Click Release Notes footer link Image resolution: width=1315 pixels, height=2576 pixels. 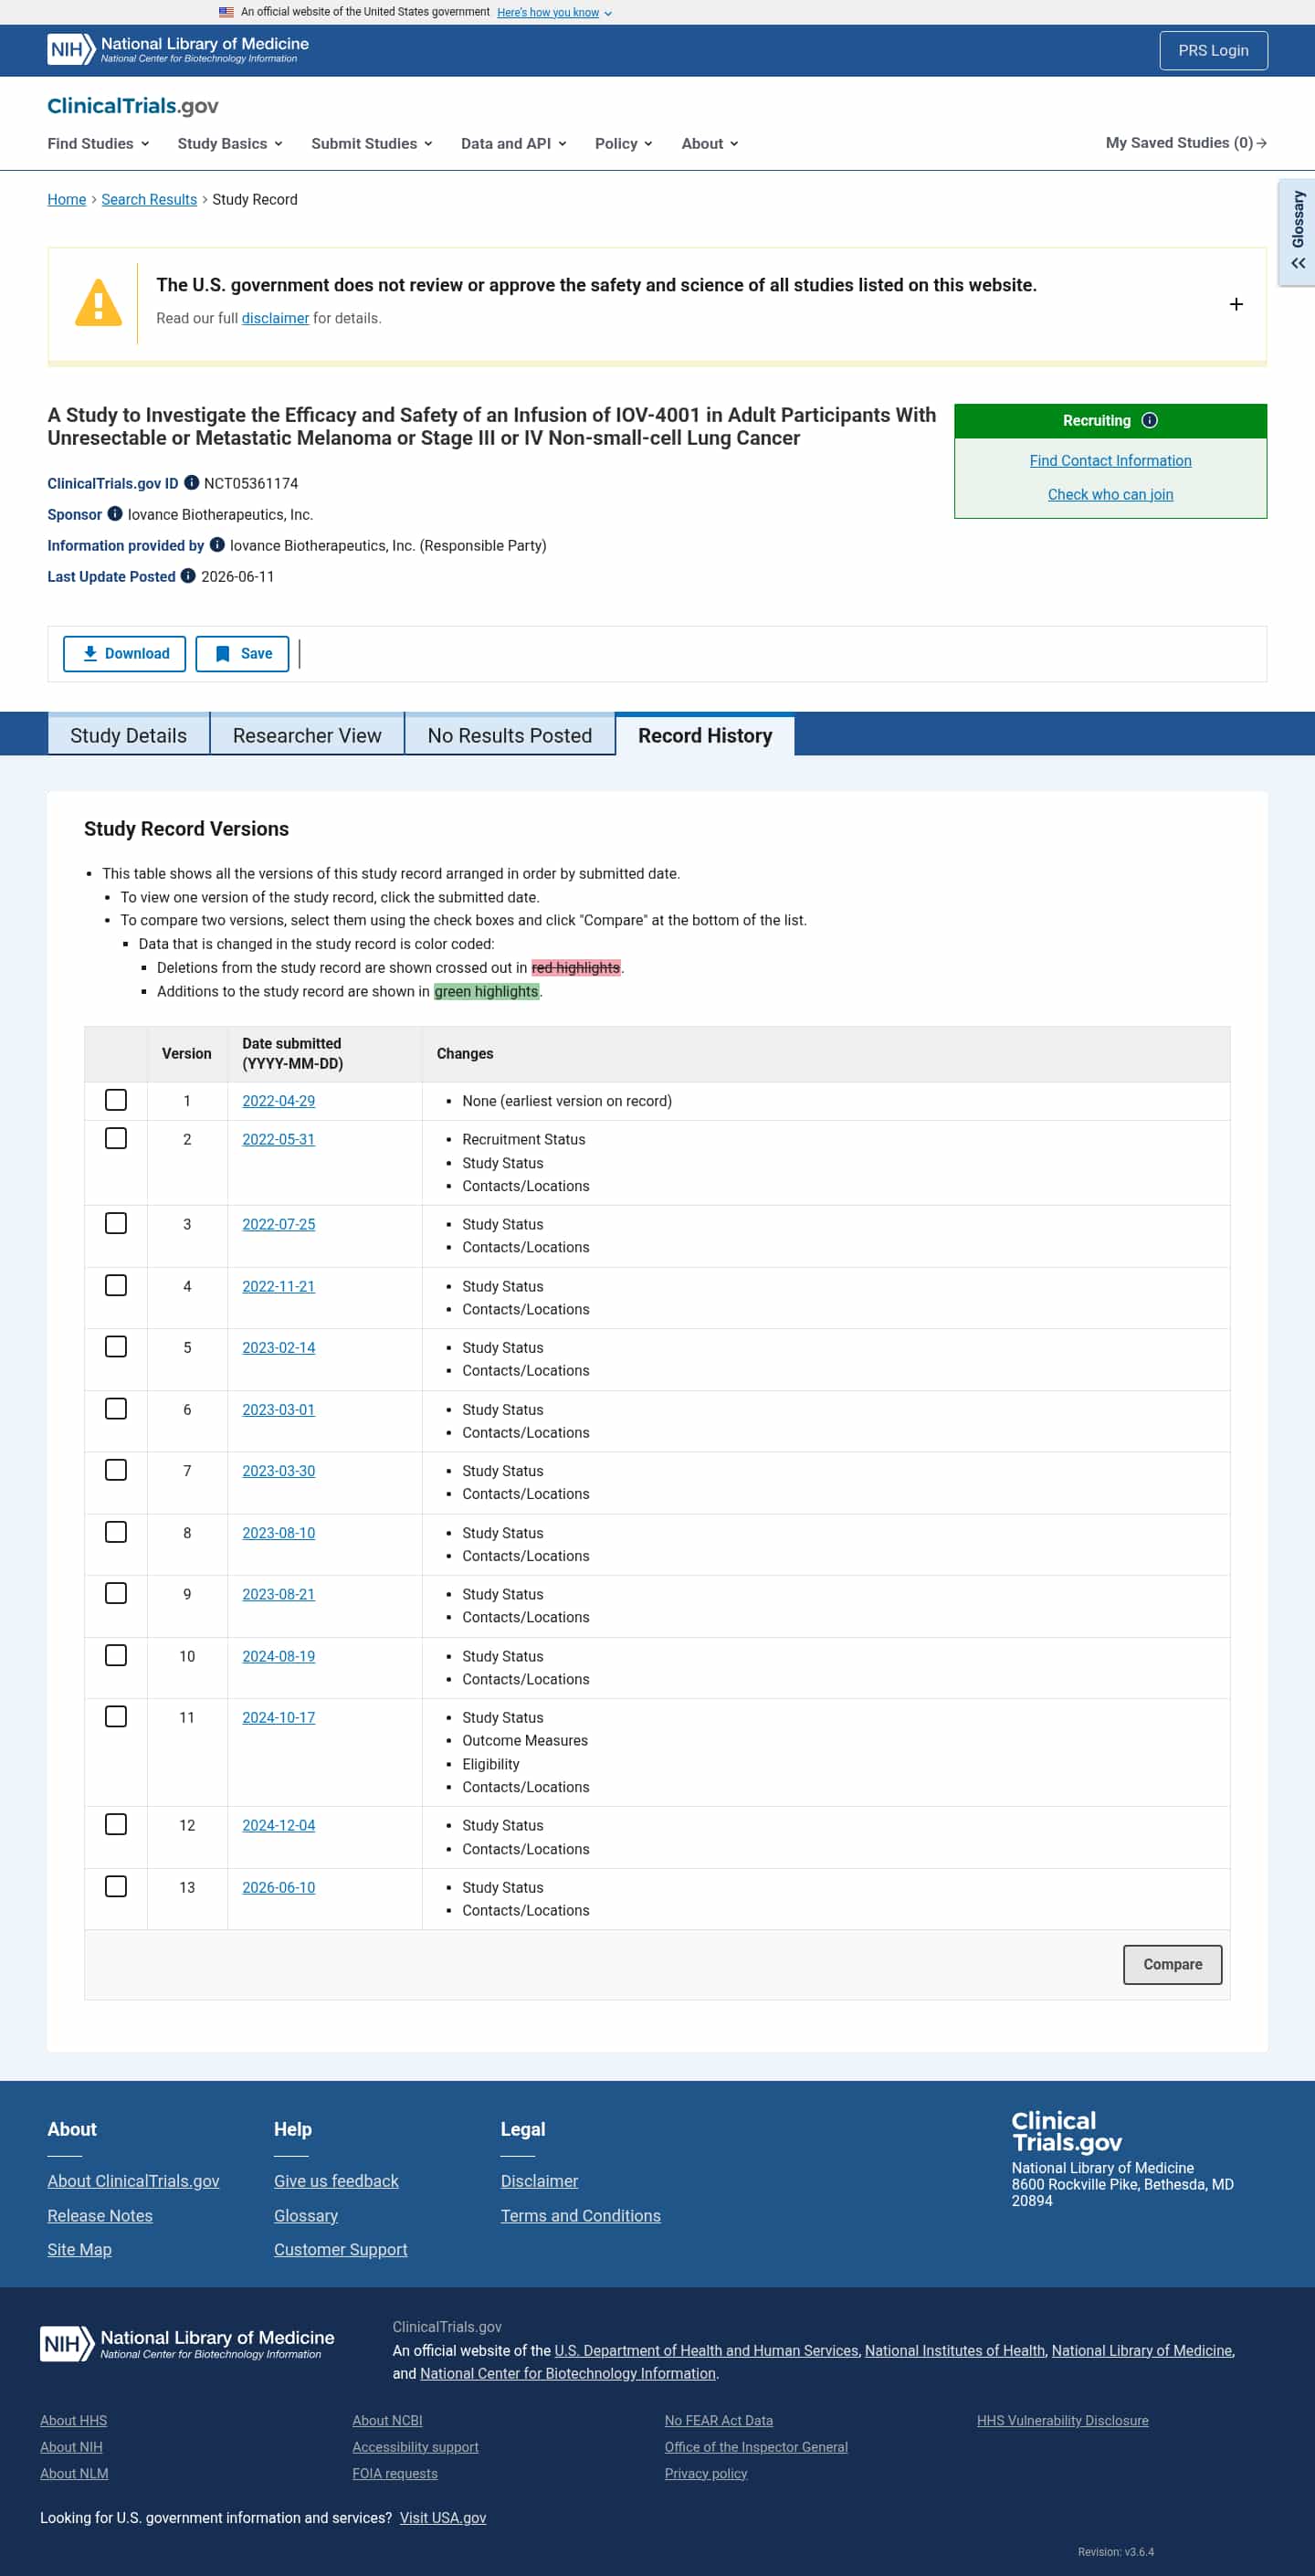click(100, 2216)
